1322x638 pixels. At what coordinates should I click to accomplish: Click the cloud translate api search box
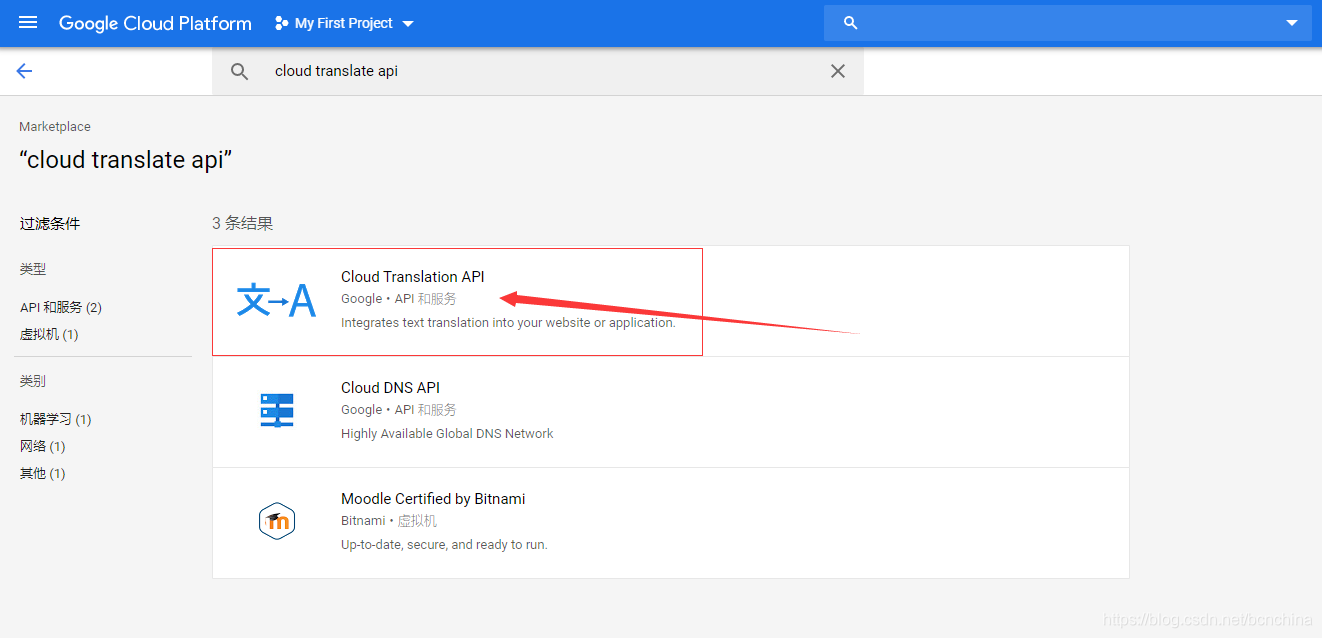click(x=538, y=71)
